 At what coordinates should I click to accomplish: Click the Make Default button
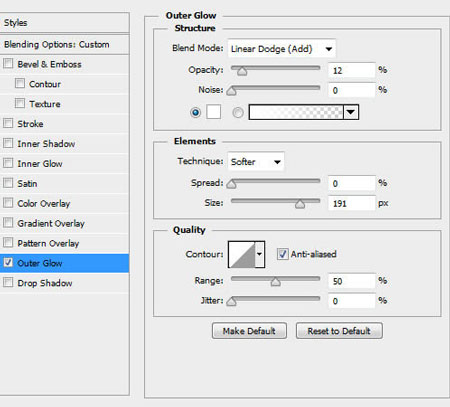point(249,331)
